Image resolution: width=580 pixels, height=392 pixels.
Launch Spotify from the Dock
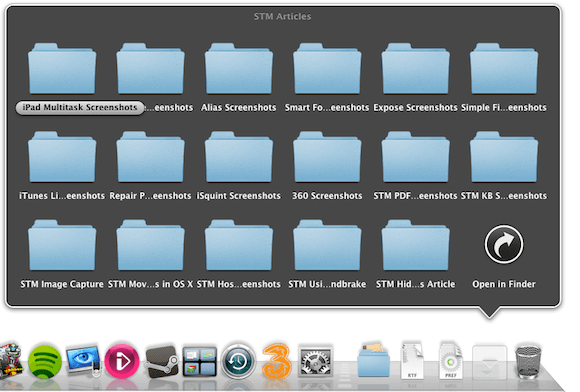click(45, 361)
